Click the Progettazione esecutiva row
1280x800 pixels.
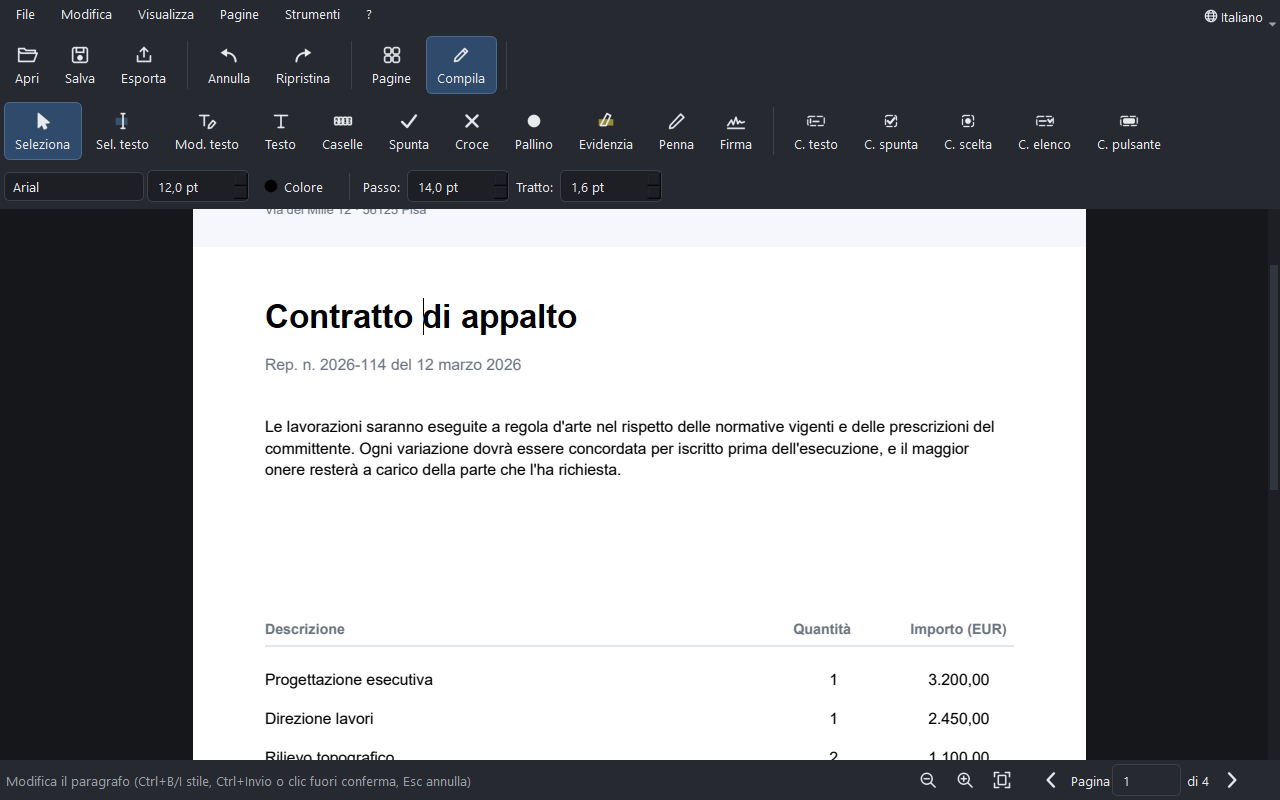click(639, 680)
